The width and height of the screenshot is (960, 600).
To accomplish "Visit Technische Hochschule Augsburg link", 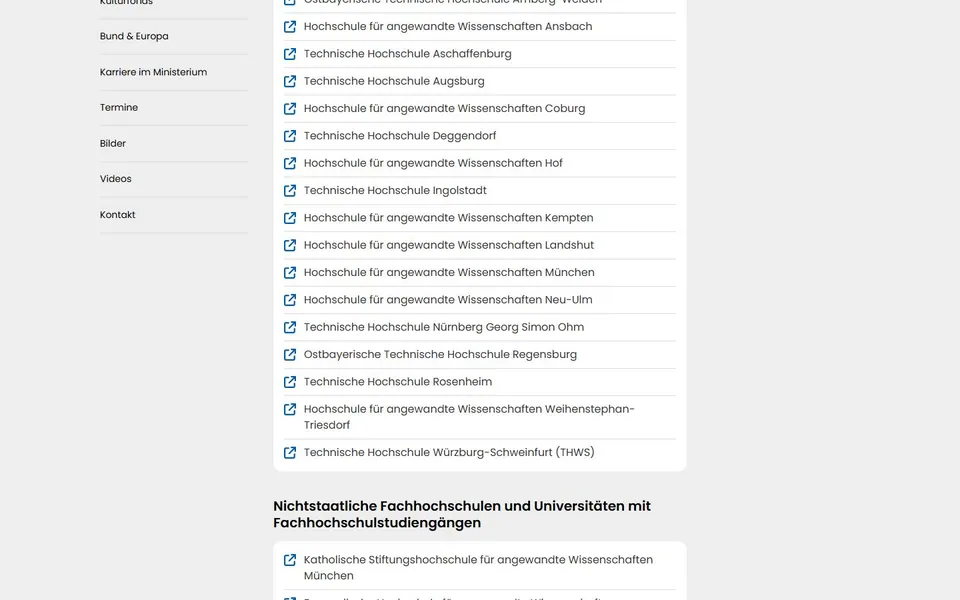I will pos(394,81).
